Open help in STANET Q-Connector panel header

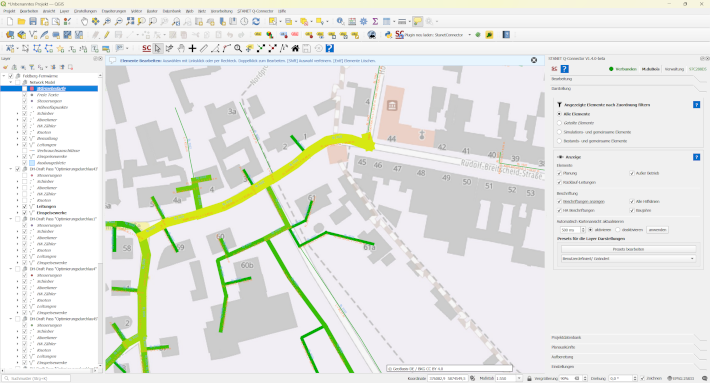[565, 69]
